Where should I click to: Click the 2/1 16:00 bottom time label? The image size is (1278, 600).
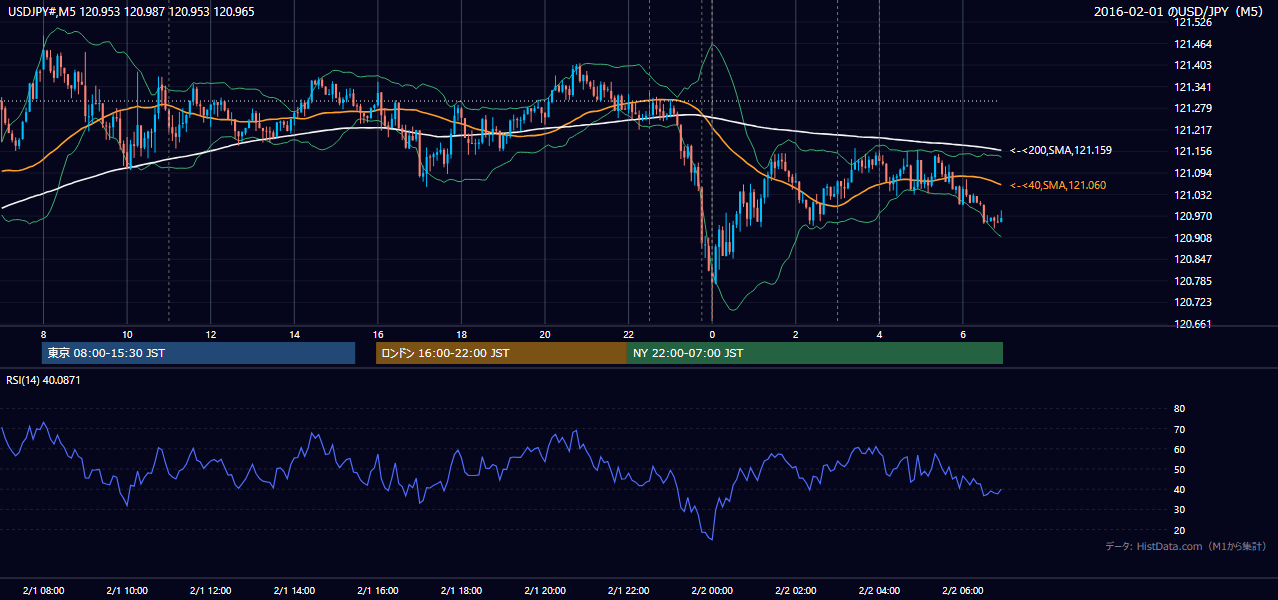[377, 590]
